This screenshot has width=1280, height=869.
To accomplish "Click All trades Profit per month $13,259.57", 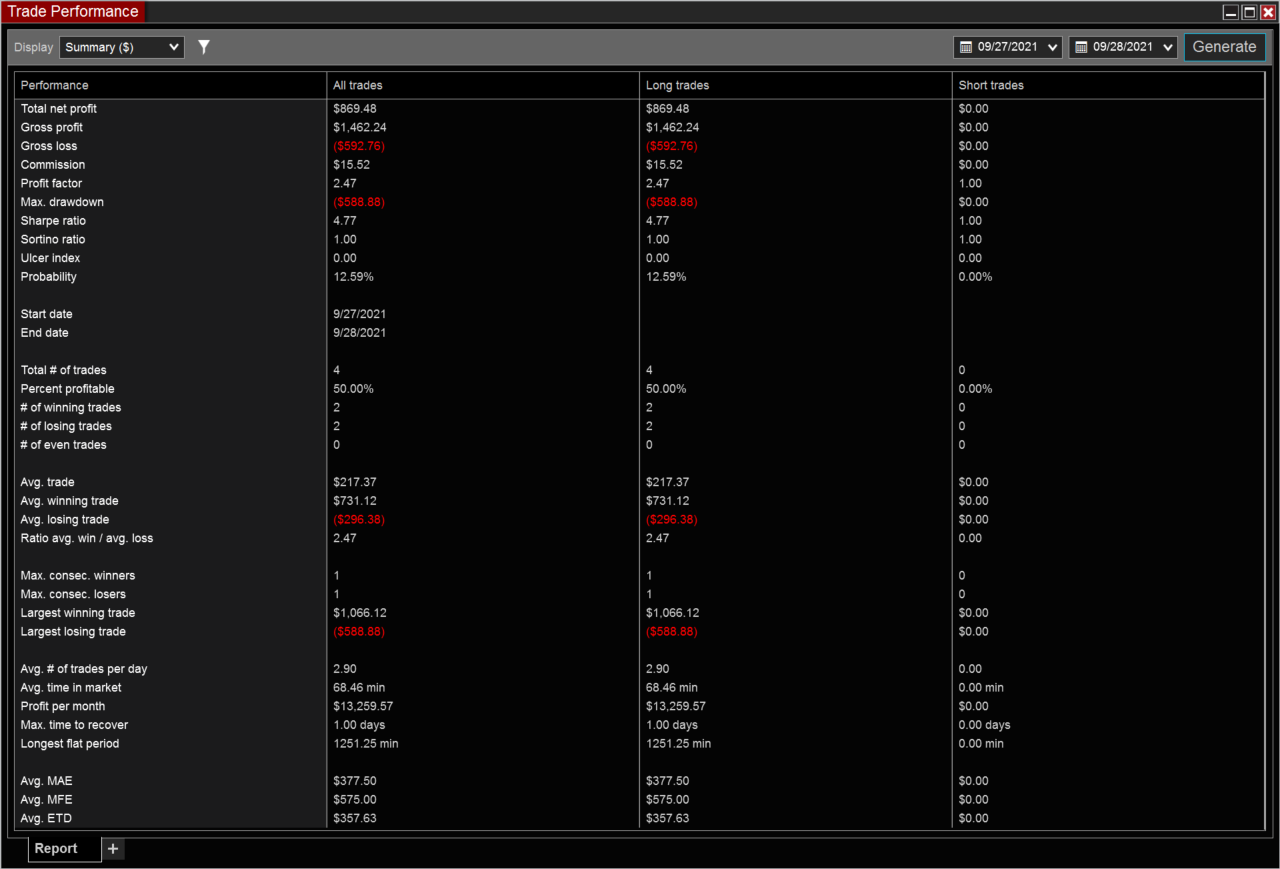I will (363, 706).
